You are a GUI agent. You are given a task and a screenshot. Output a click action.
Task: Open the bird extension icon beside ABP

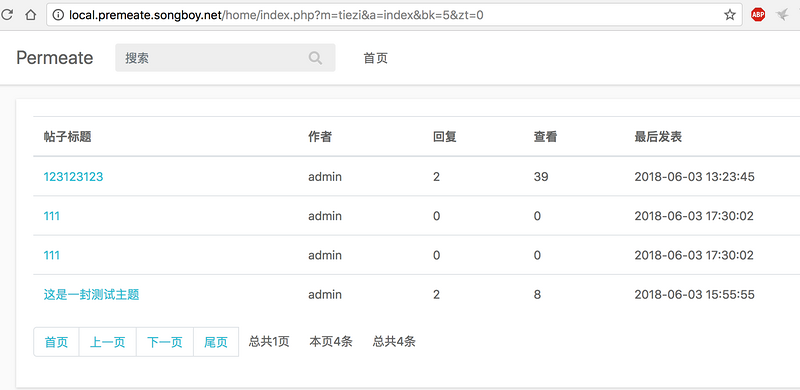click(x=783, y=15)
